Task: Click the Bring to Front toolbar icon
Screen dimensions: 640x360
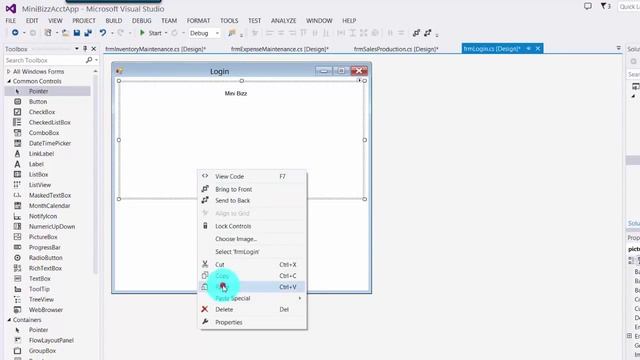Action: 416,33
